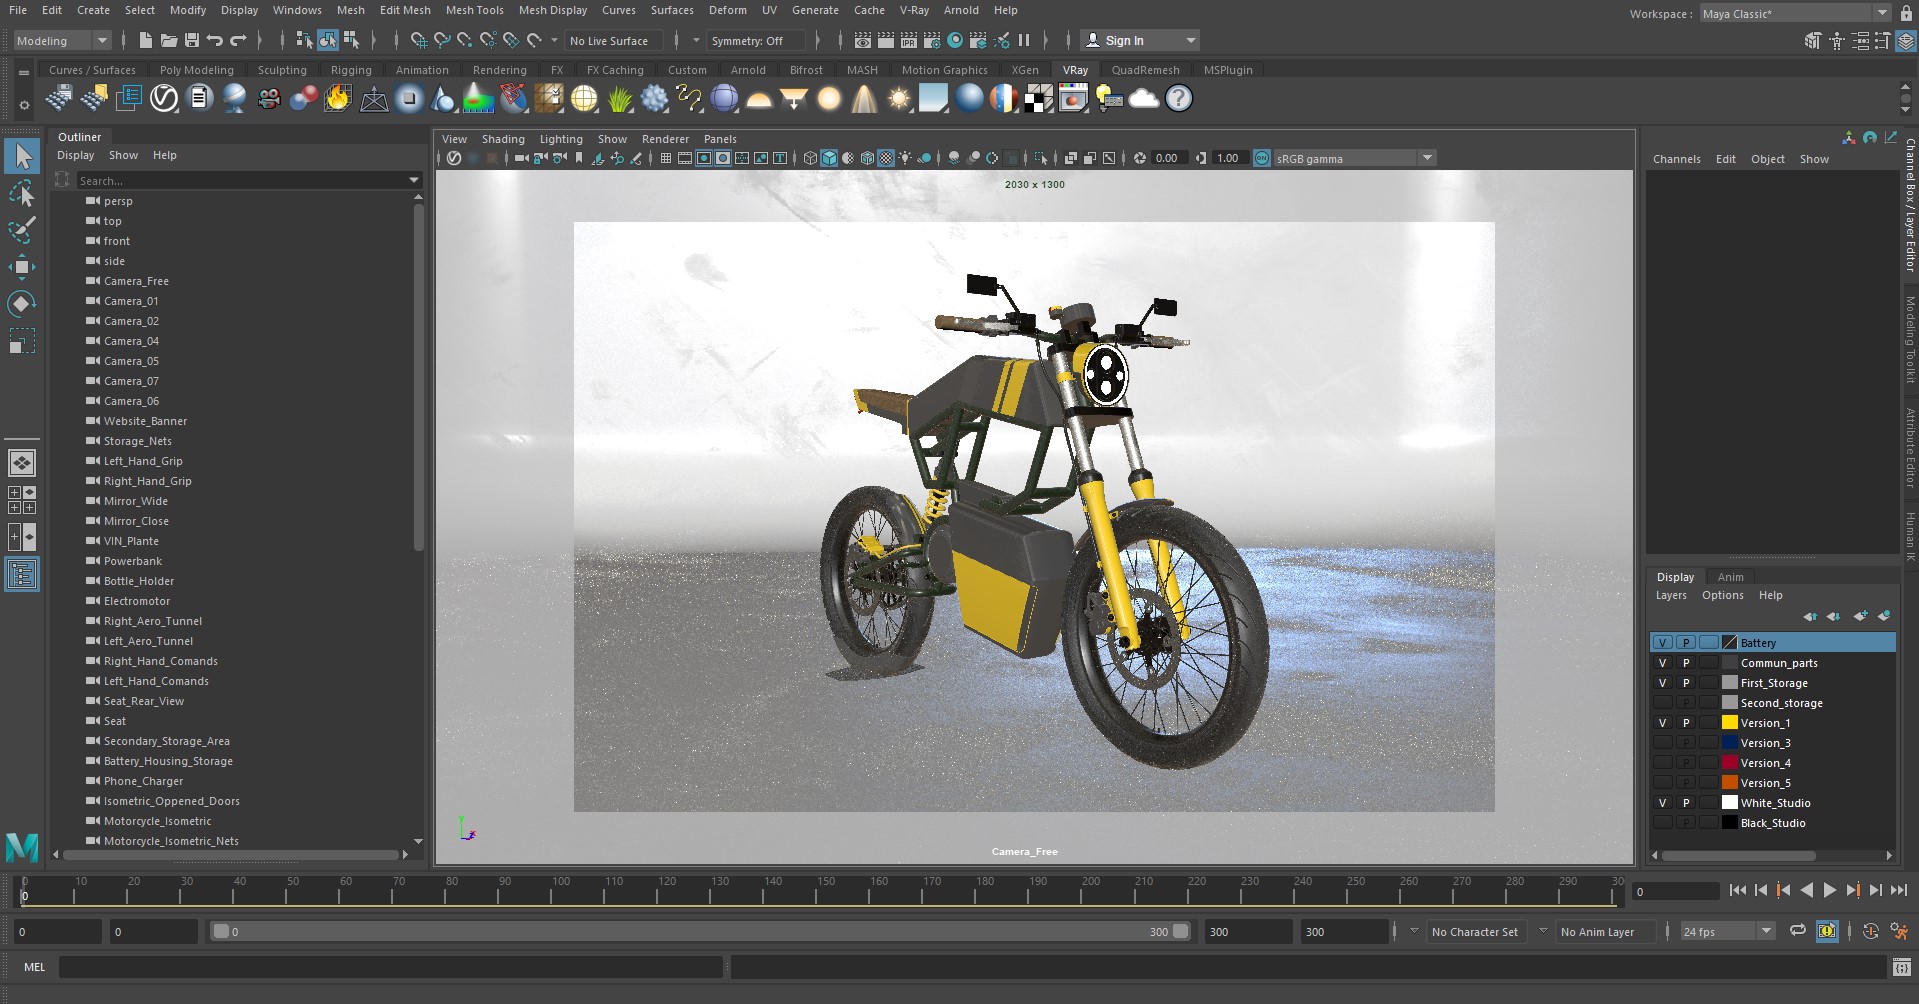This screenshot has width=1919, height=1004.
Task: Save scene with the floppy disk icon
Action: click(x=192, y=41)
